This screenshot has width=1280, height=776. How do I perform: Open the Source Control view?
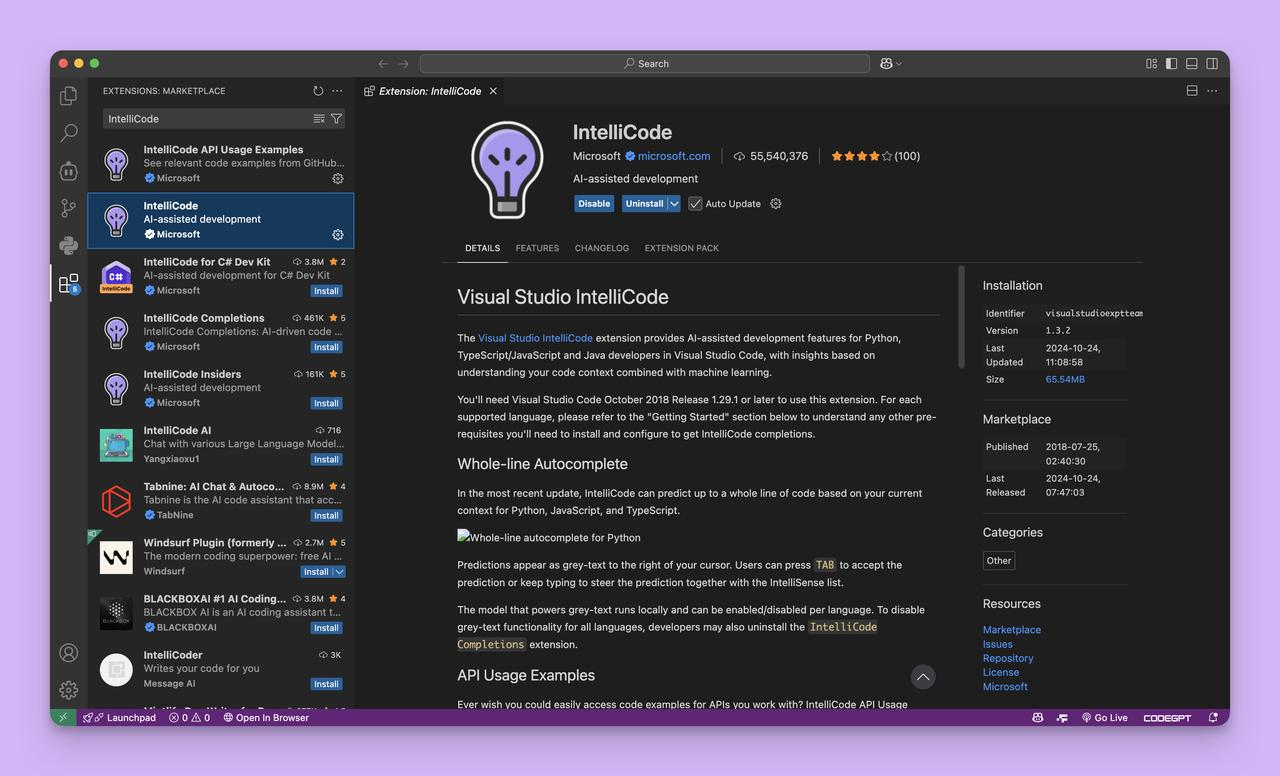pyautogui.click(x=68, y=208)
